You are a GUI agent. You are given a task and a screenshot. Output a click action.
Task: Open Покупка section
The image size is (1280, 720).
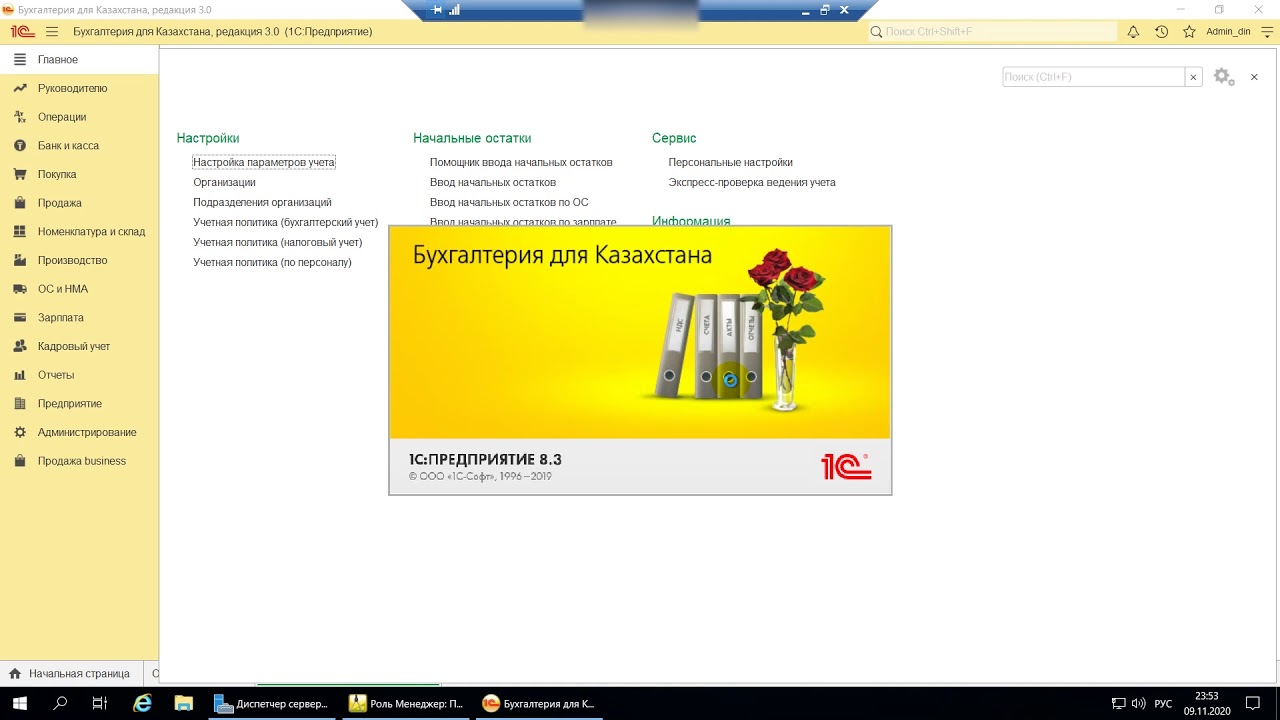click(x=79, y=174)
